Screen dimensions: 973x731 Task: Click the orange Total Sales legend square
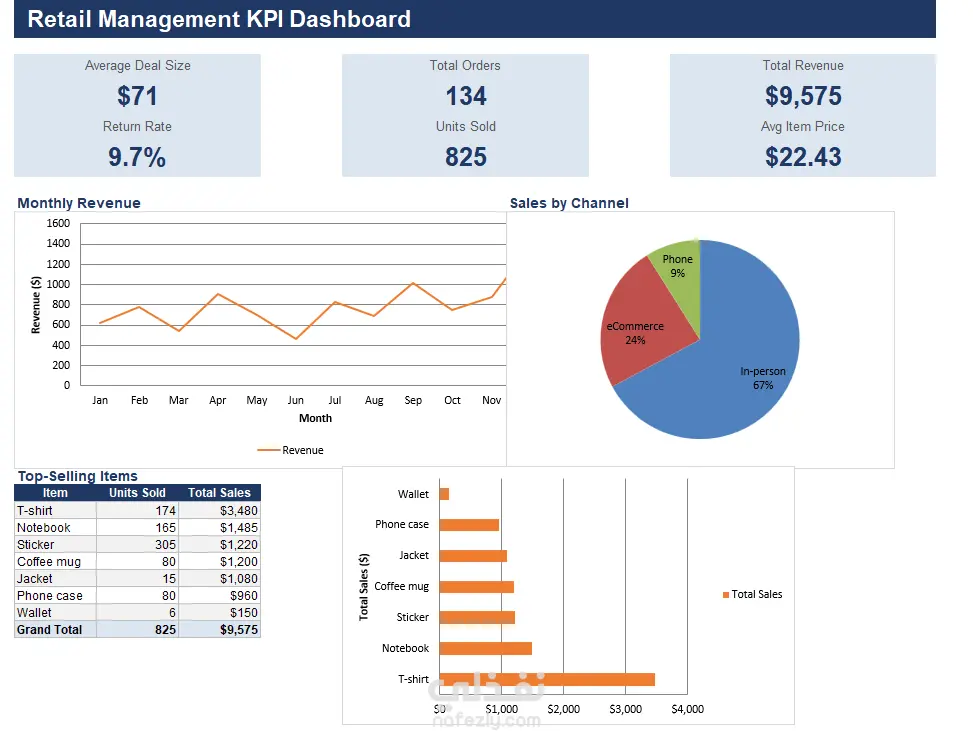(725, 594)
